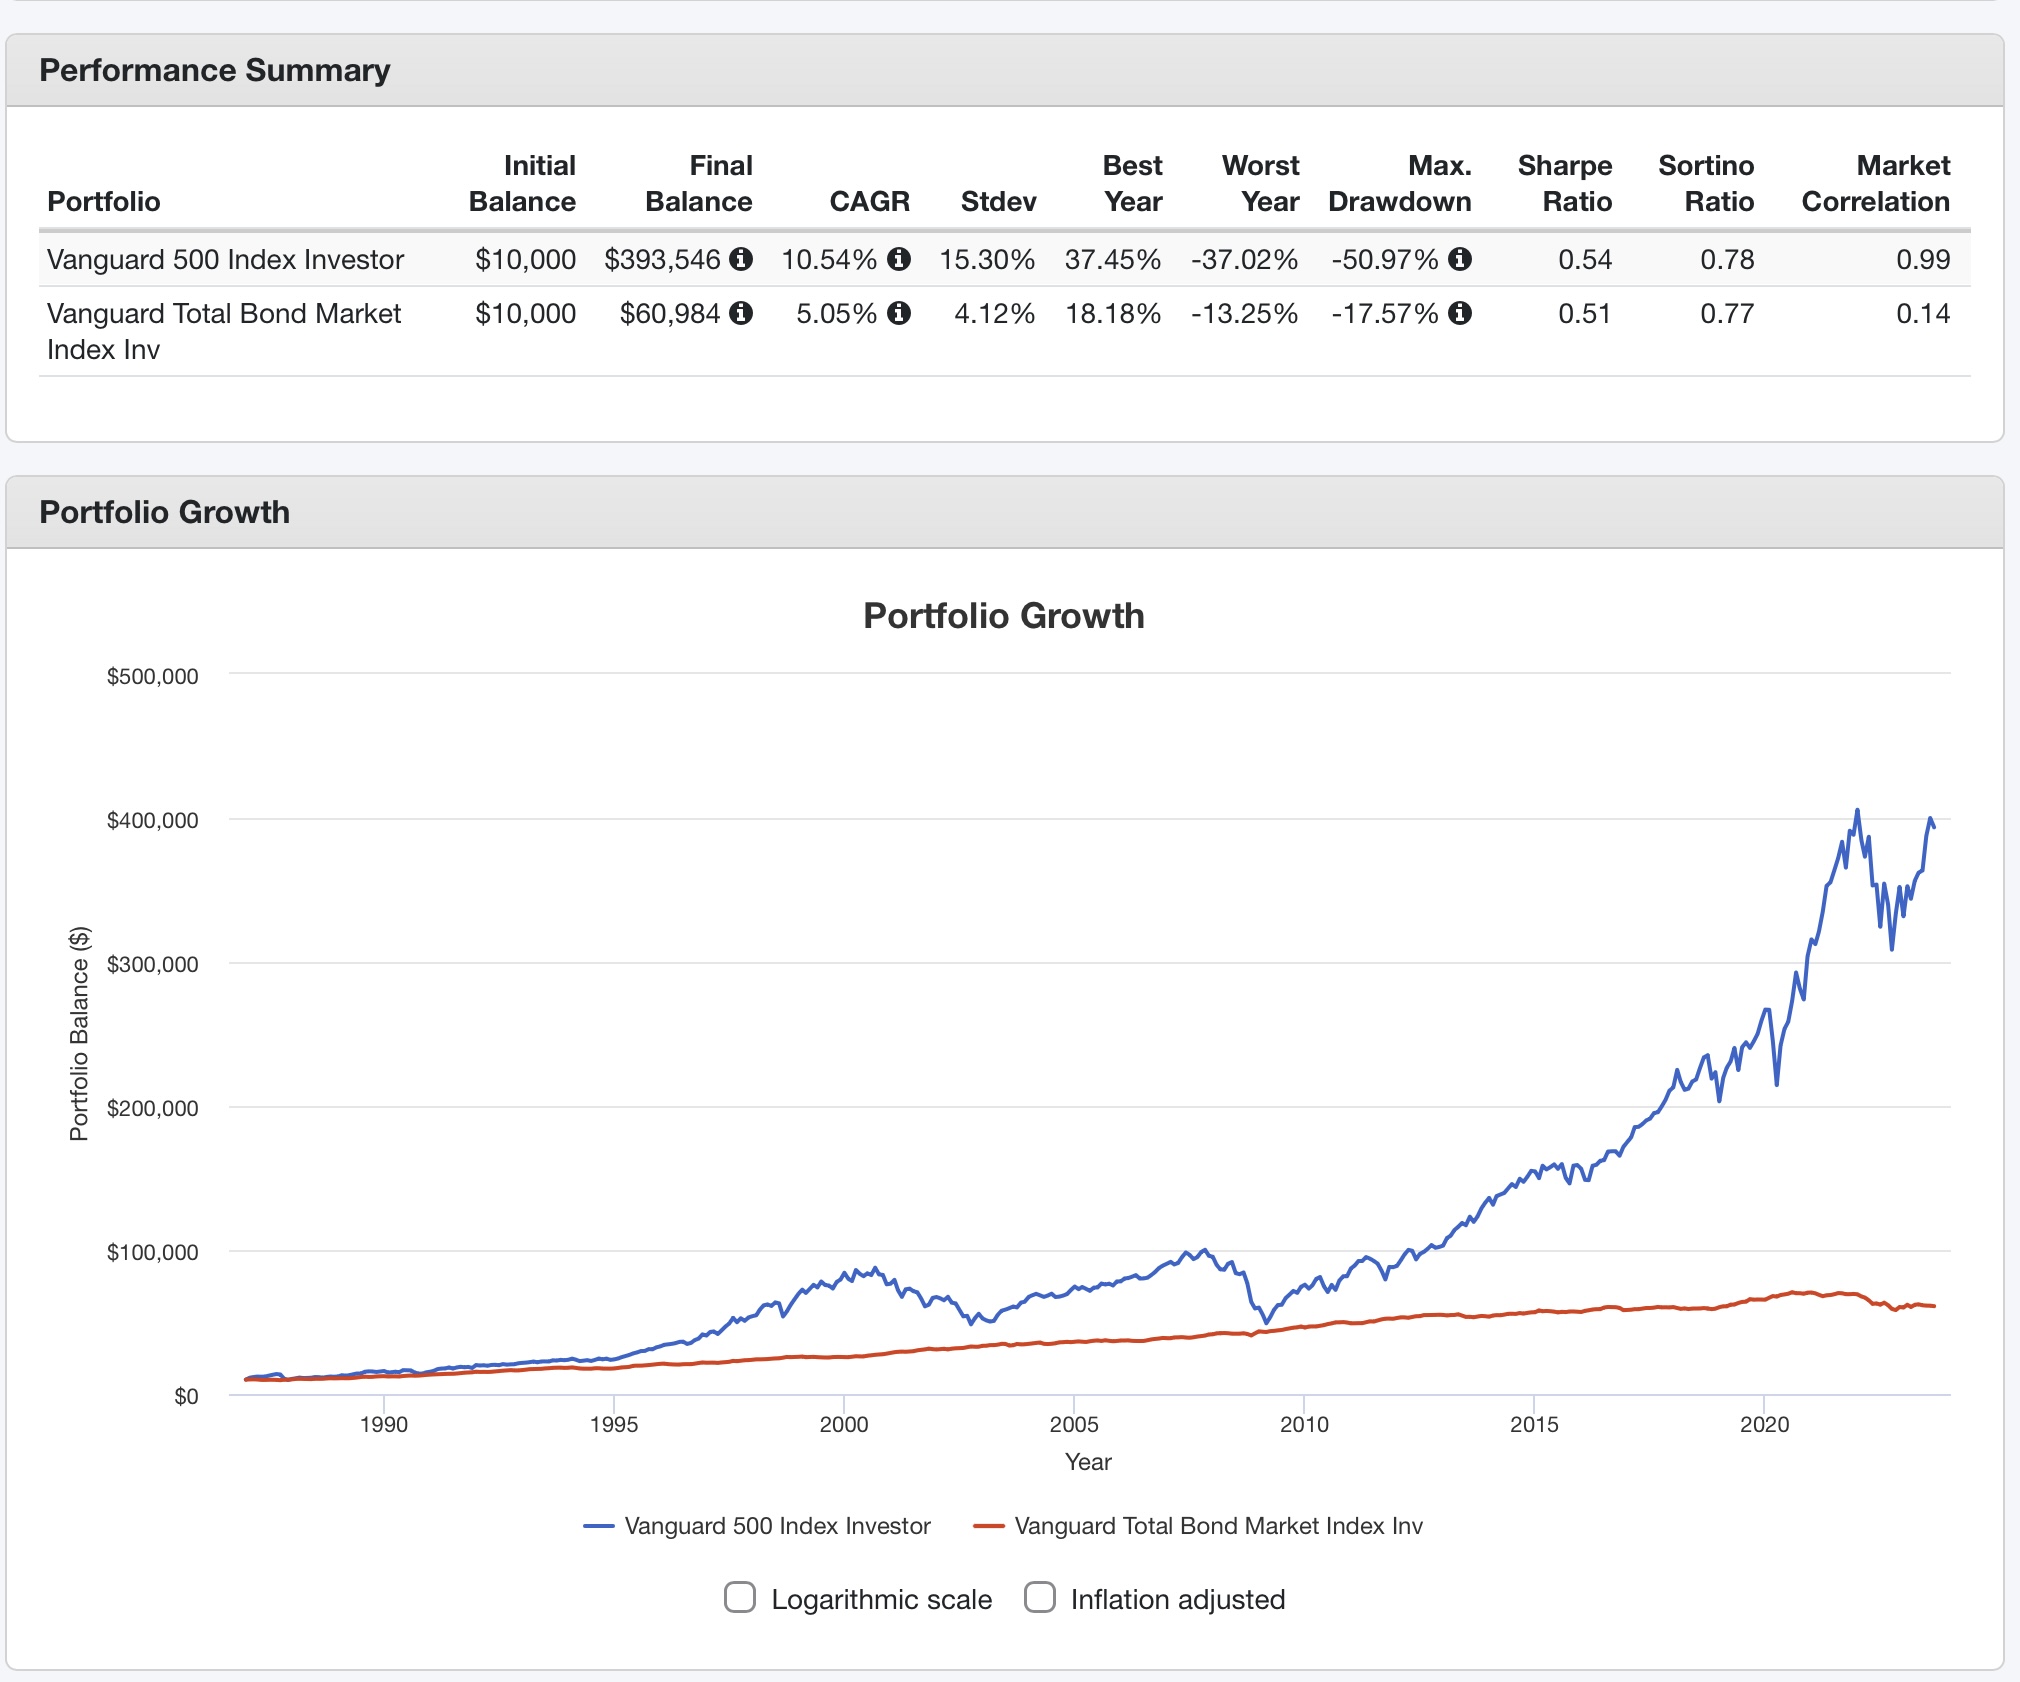Click the $300,000 y-axis label
This screenshot has width=2020, height=1682.
(x=153, y=964)
